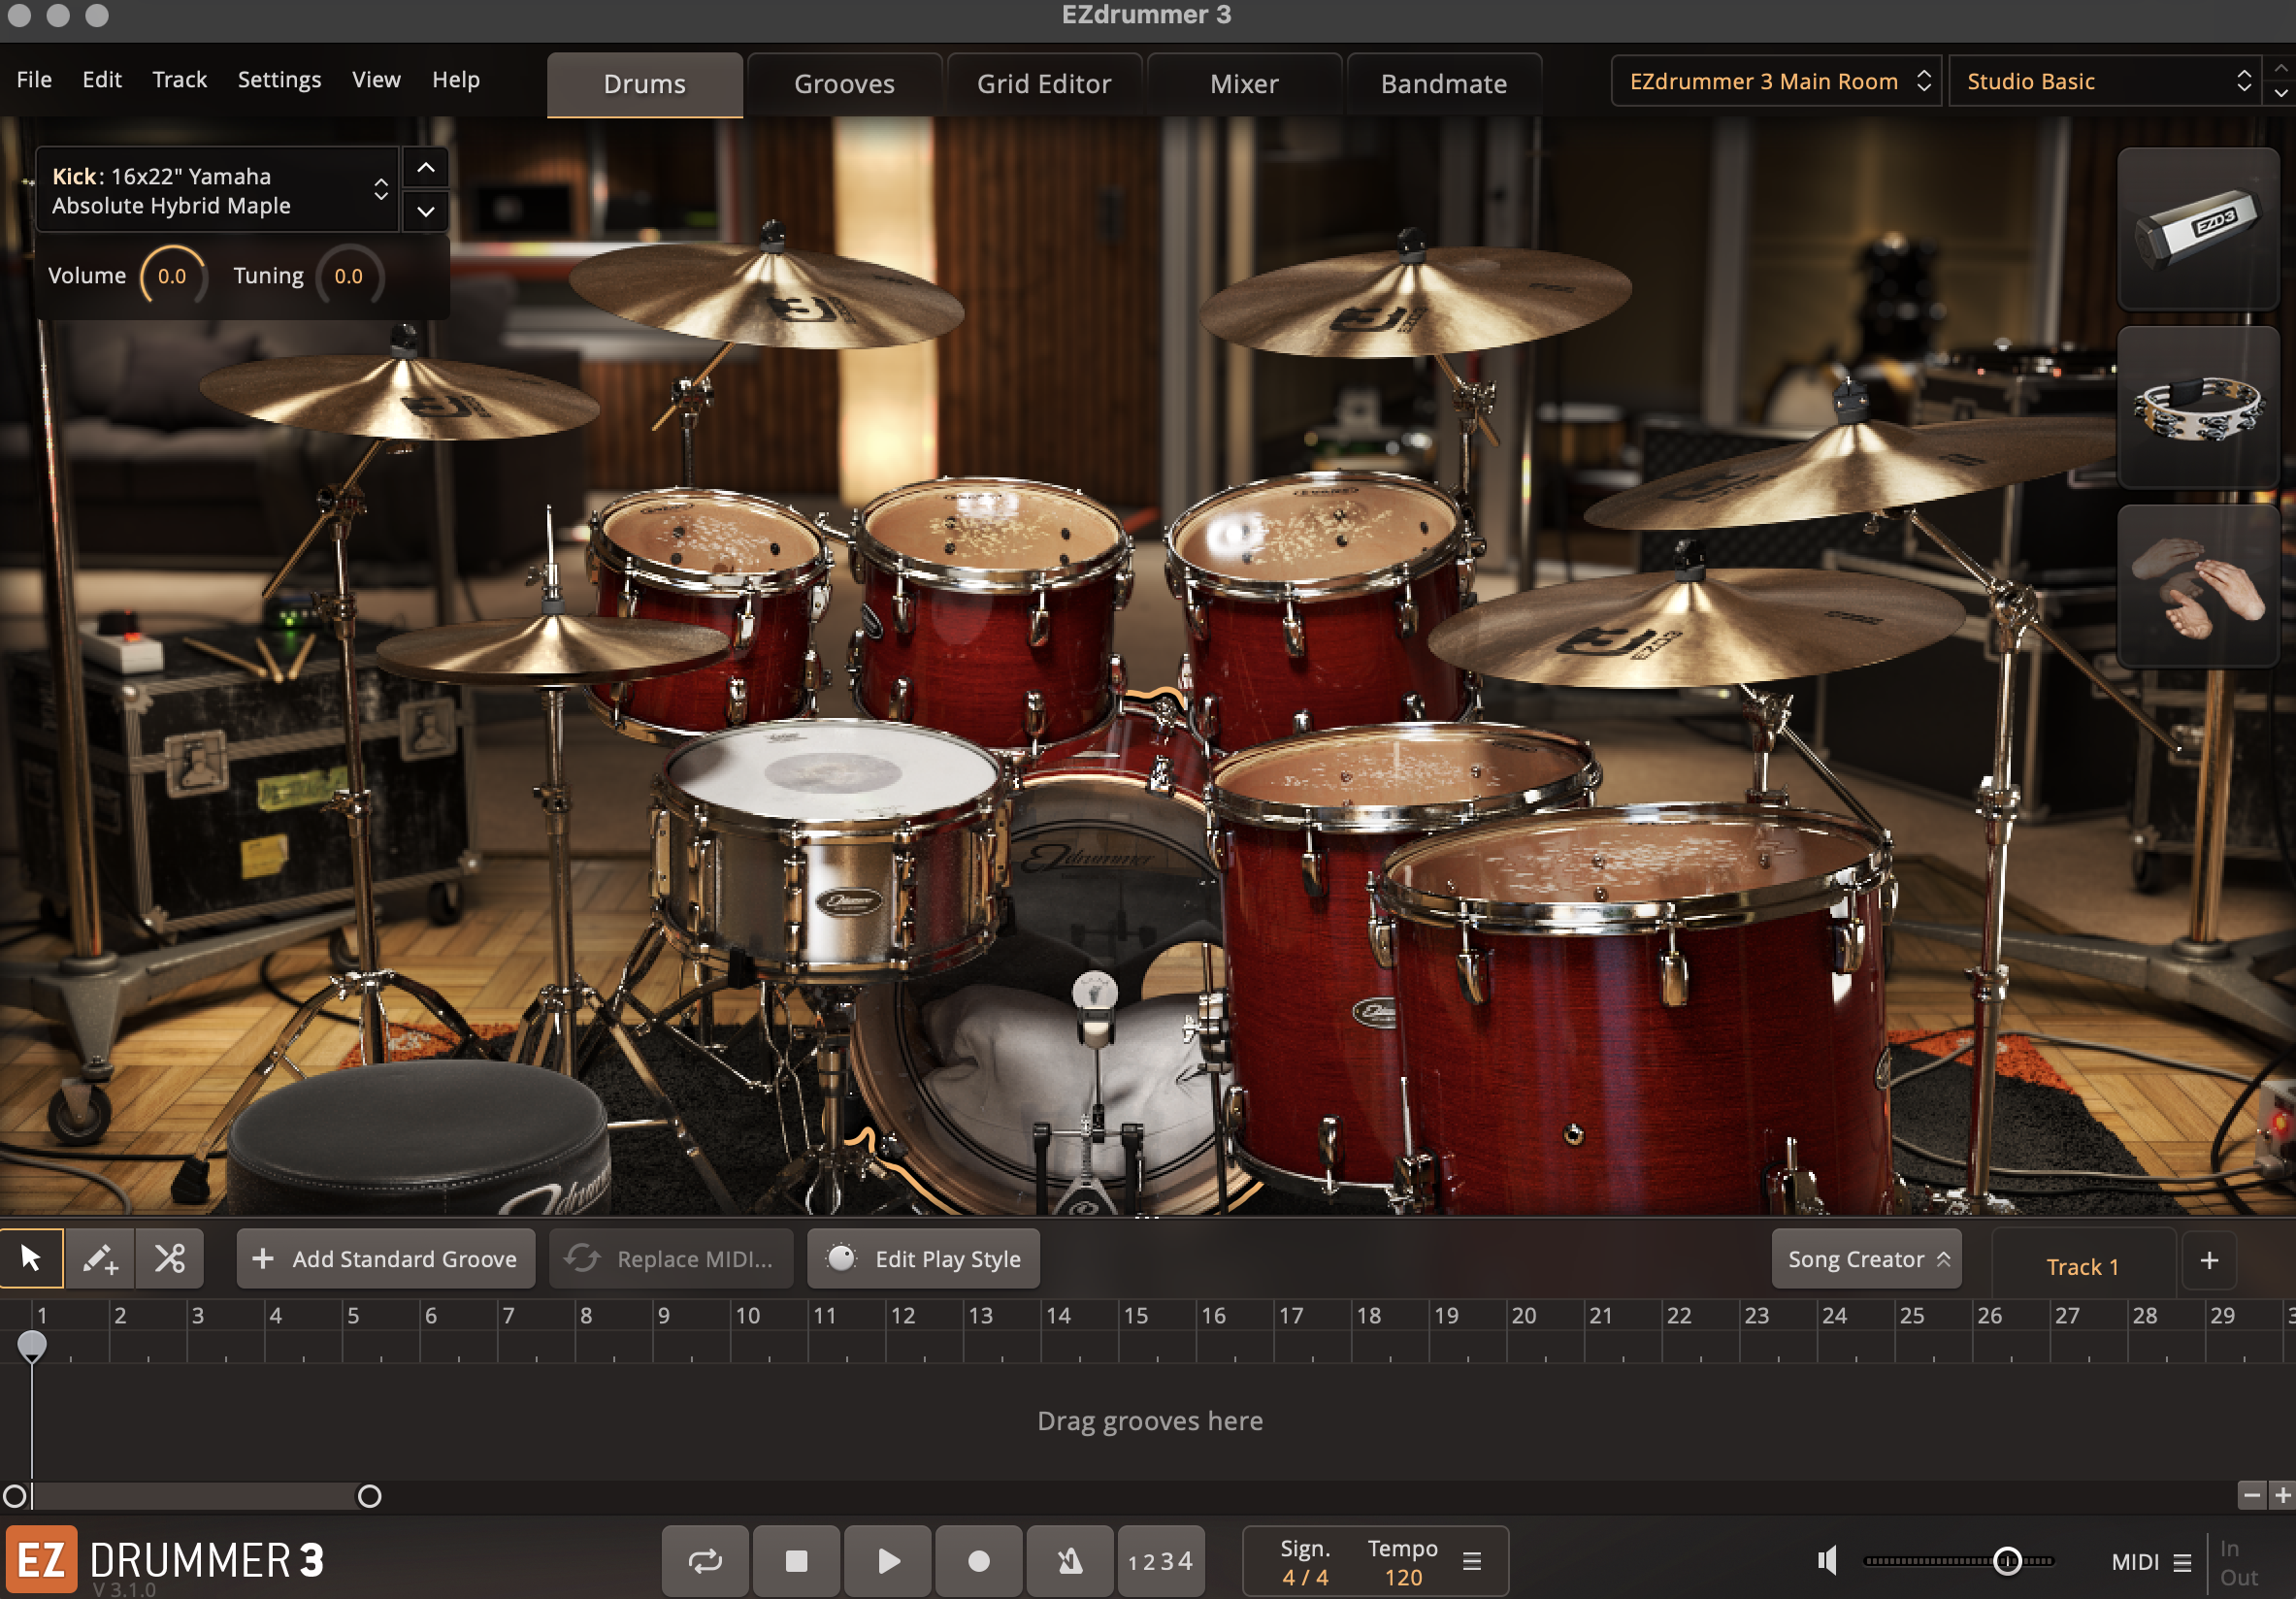This screenshot has height=1599, width=2296.
Task: Toggle the metronome
Action: pos(1069,1561)
